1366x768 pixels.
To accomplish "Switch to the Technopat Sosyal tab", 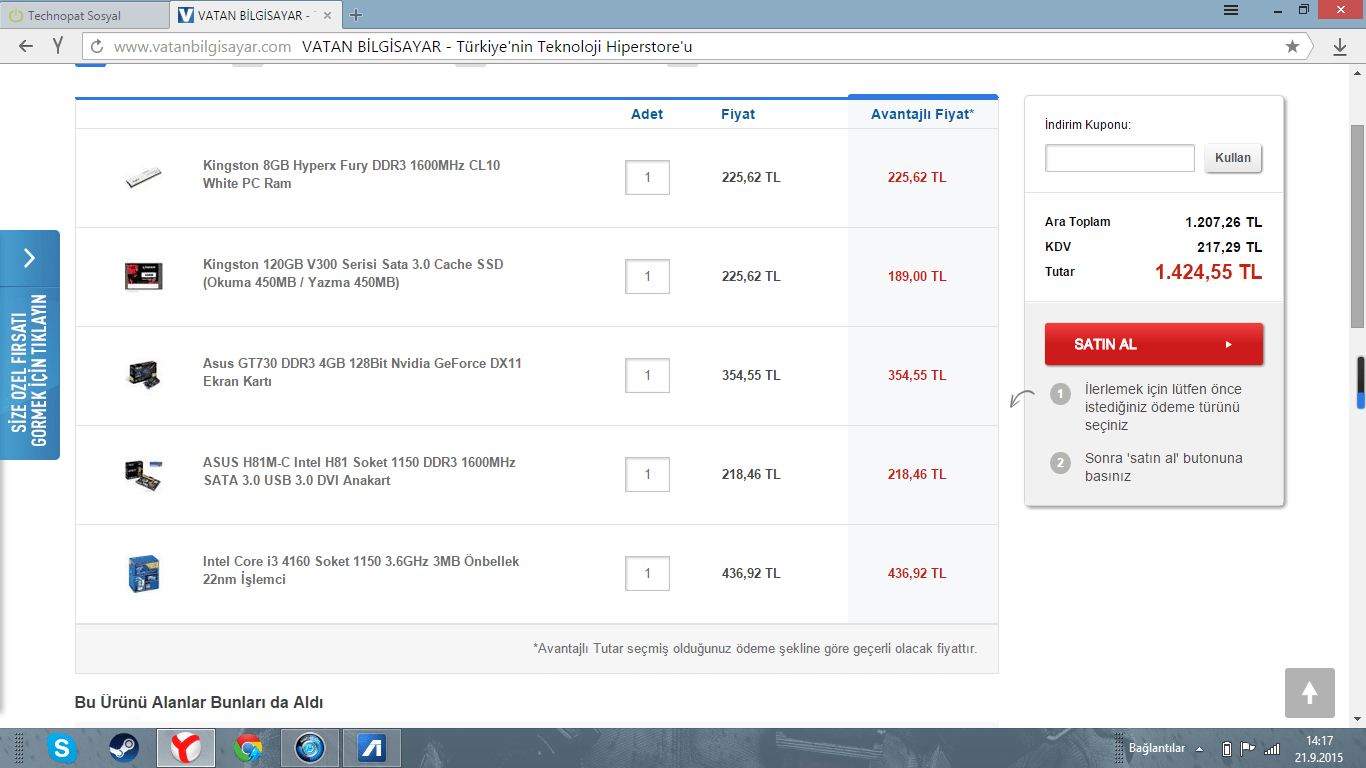I will [x=86, y=15].
